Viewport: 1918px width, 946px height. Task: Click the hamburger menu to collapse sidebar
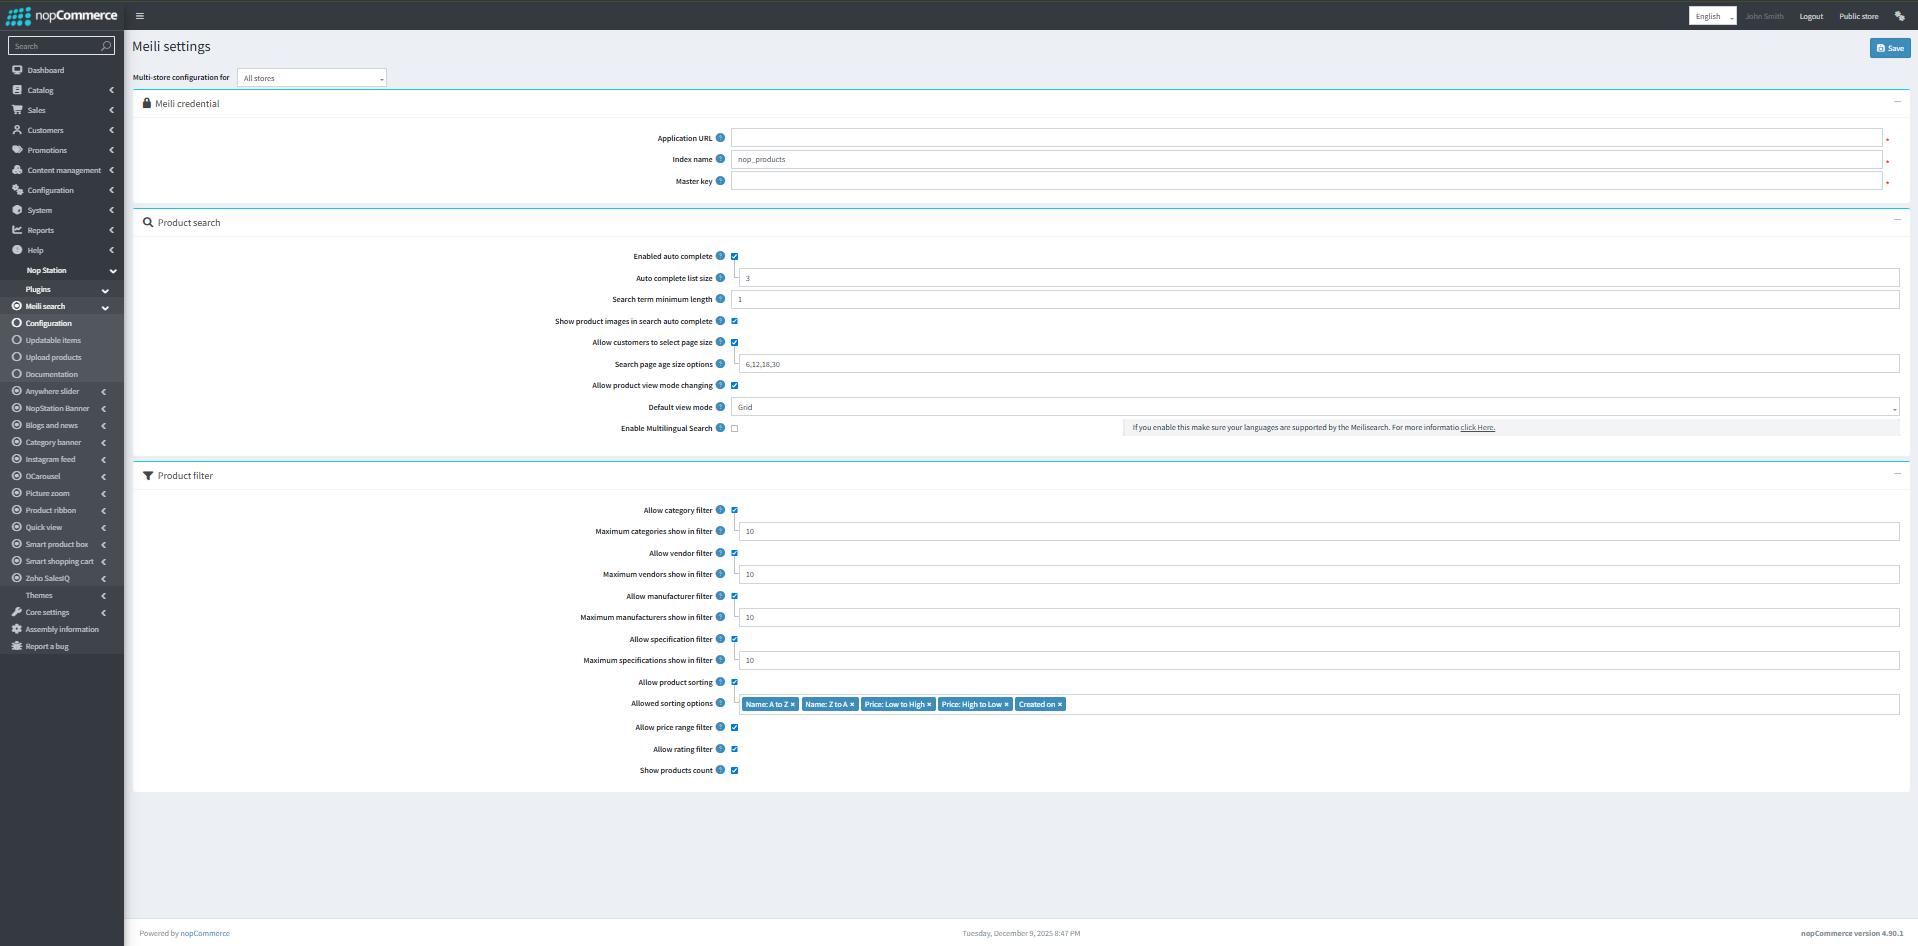[139, 16]
